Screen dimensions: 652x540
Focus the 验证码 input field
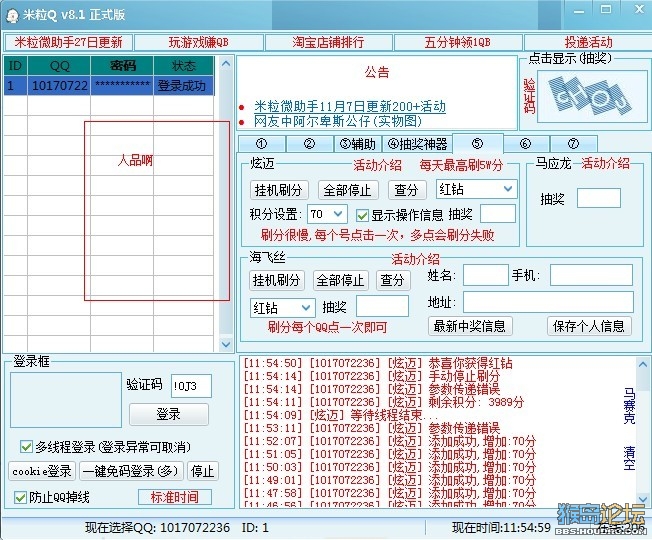pyautogui.click(x=191, y=386)
